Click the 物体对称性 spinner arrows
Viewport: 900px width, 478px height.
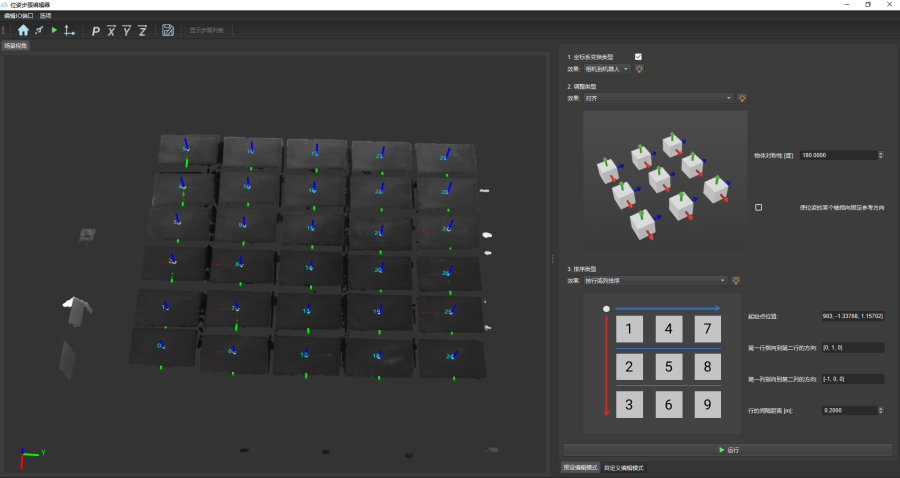pos(880,155)
